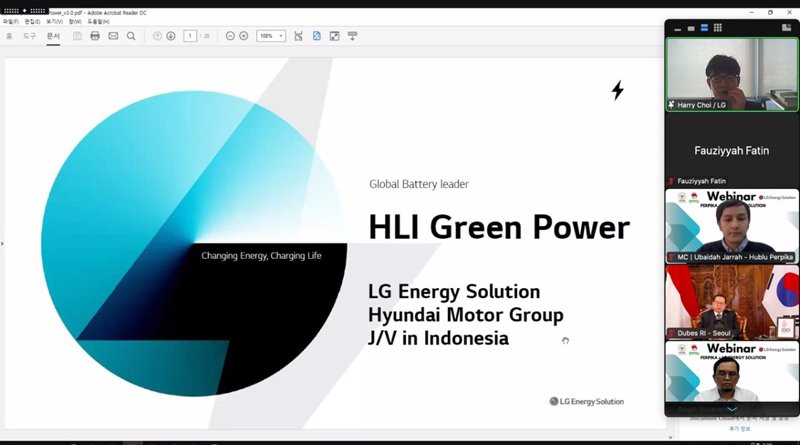Click the J/V in Indonesia text
The height and width of the screenshot is (445, 800).
click(x=438, y=338)
